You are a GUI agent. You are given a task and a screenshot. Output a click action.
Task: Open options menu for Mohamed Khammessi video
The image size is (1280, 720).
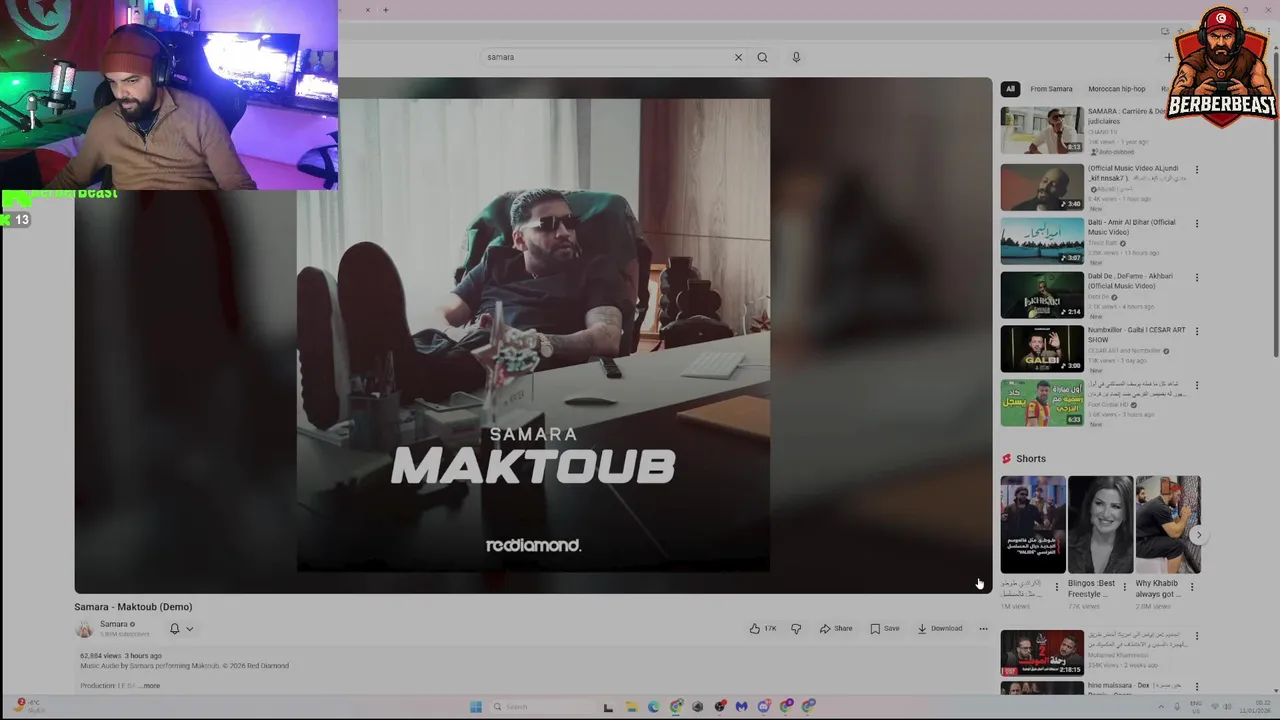click(x=1196, y=636)
